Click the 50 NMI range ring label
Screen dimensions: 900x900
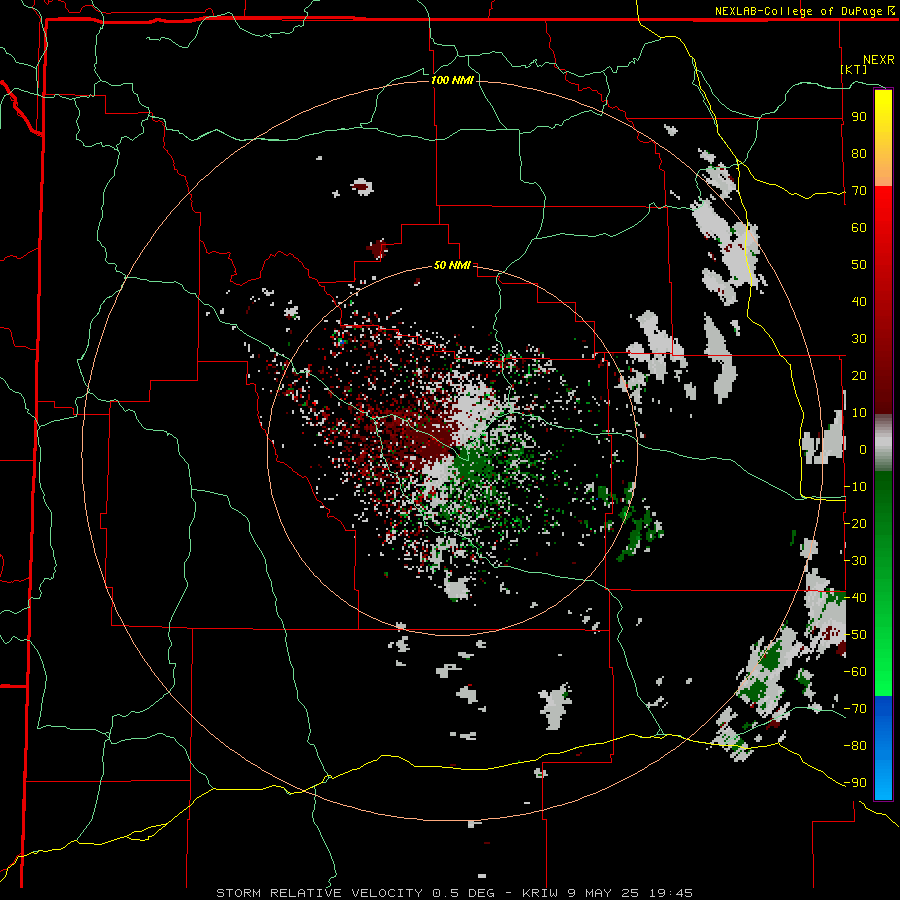click(452, 265)
